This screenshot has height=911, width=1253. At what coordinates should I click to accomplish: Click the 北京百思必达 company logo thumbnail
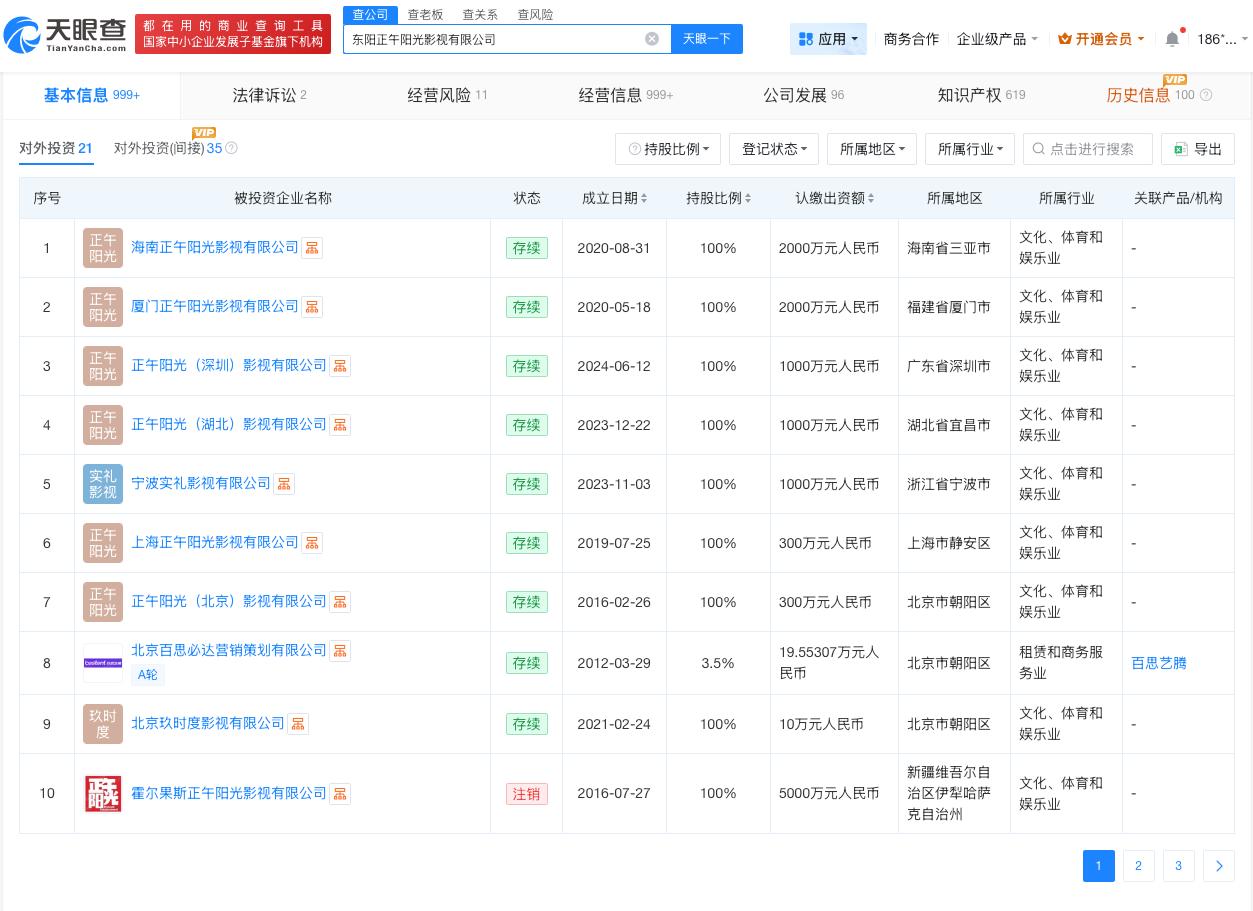click(102, 662)
